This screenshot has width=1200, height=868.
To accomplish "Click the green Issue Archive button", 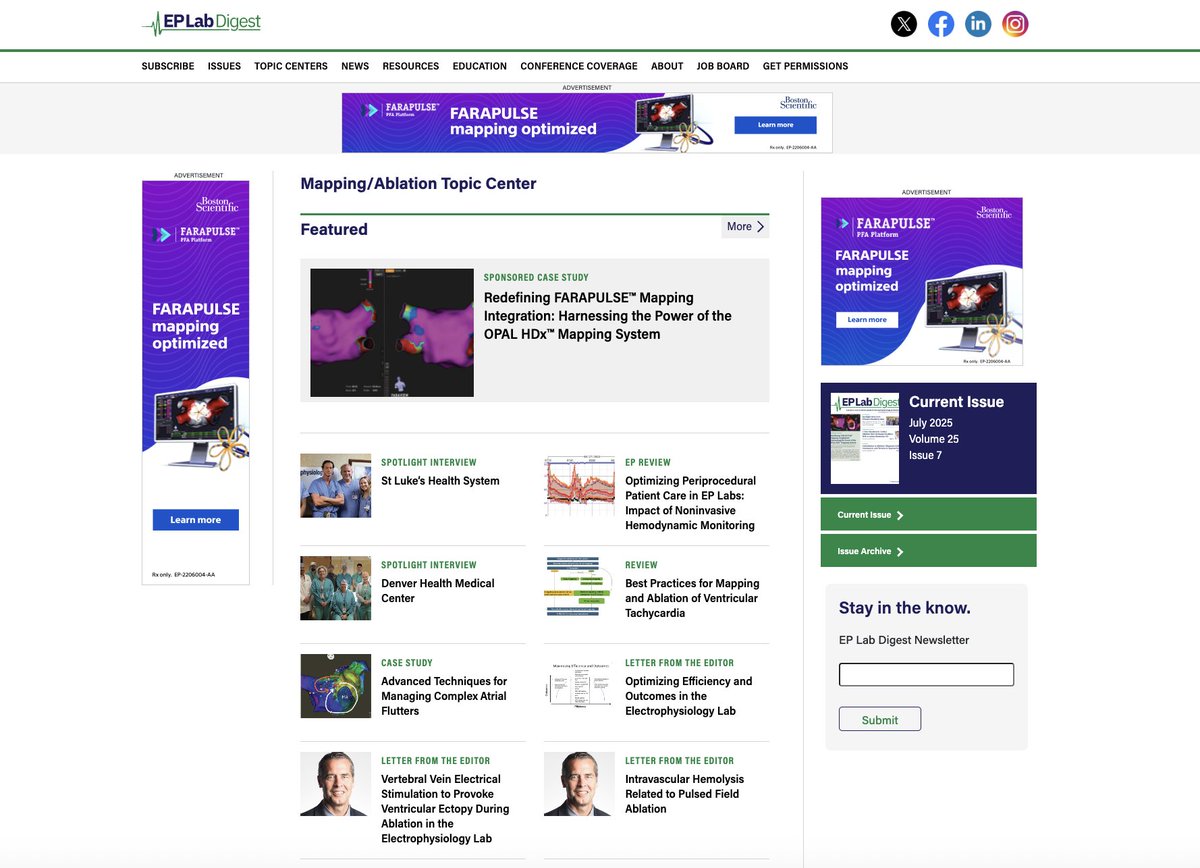I will click(x=929, y=551).
